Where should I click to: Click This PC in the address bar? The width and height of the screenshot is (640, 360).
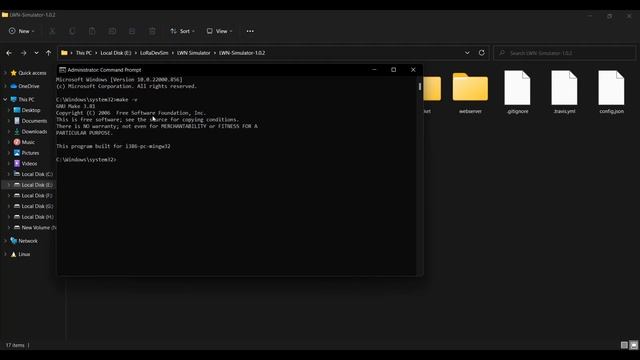pyautogui.click(x=84, y=53)
